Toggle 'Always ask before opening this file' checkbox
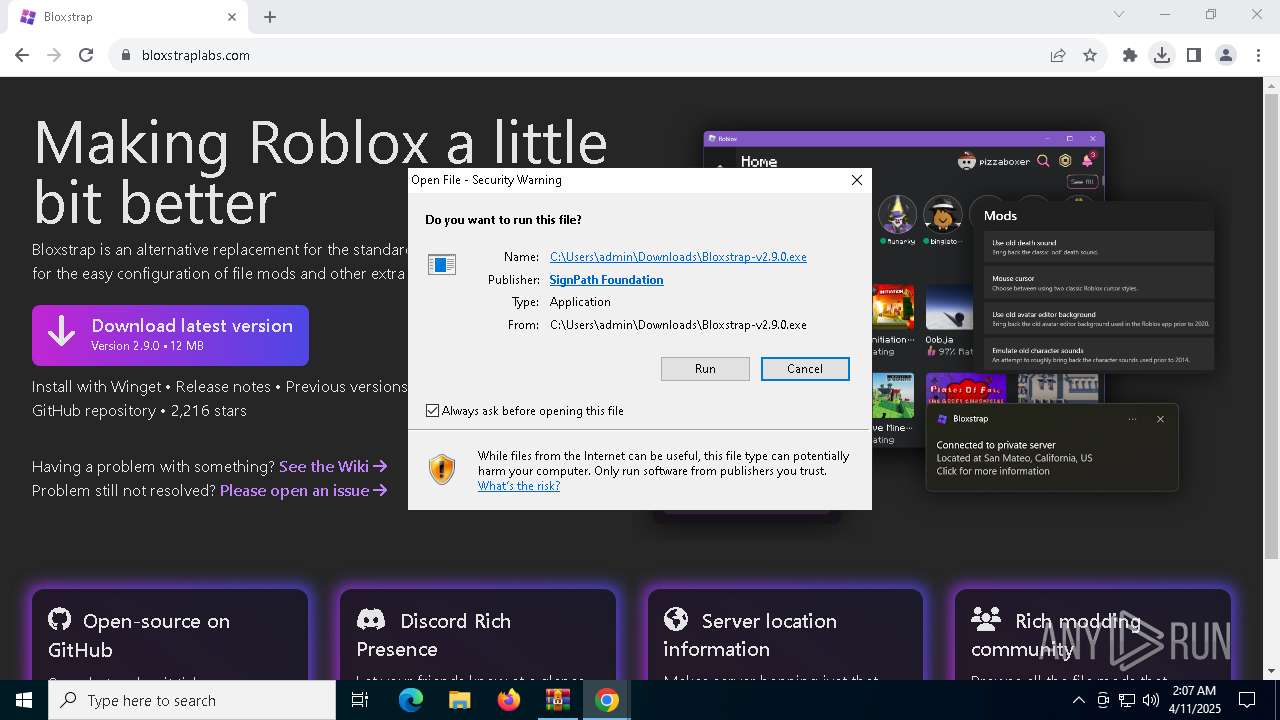 pos(433,411)
